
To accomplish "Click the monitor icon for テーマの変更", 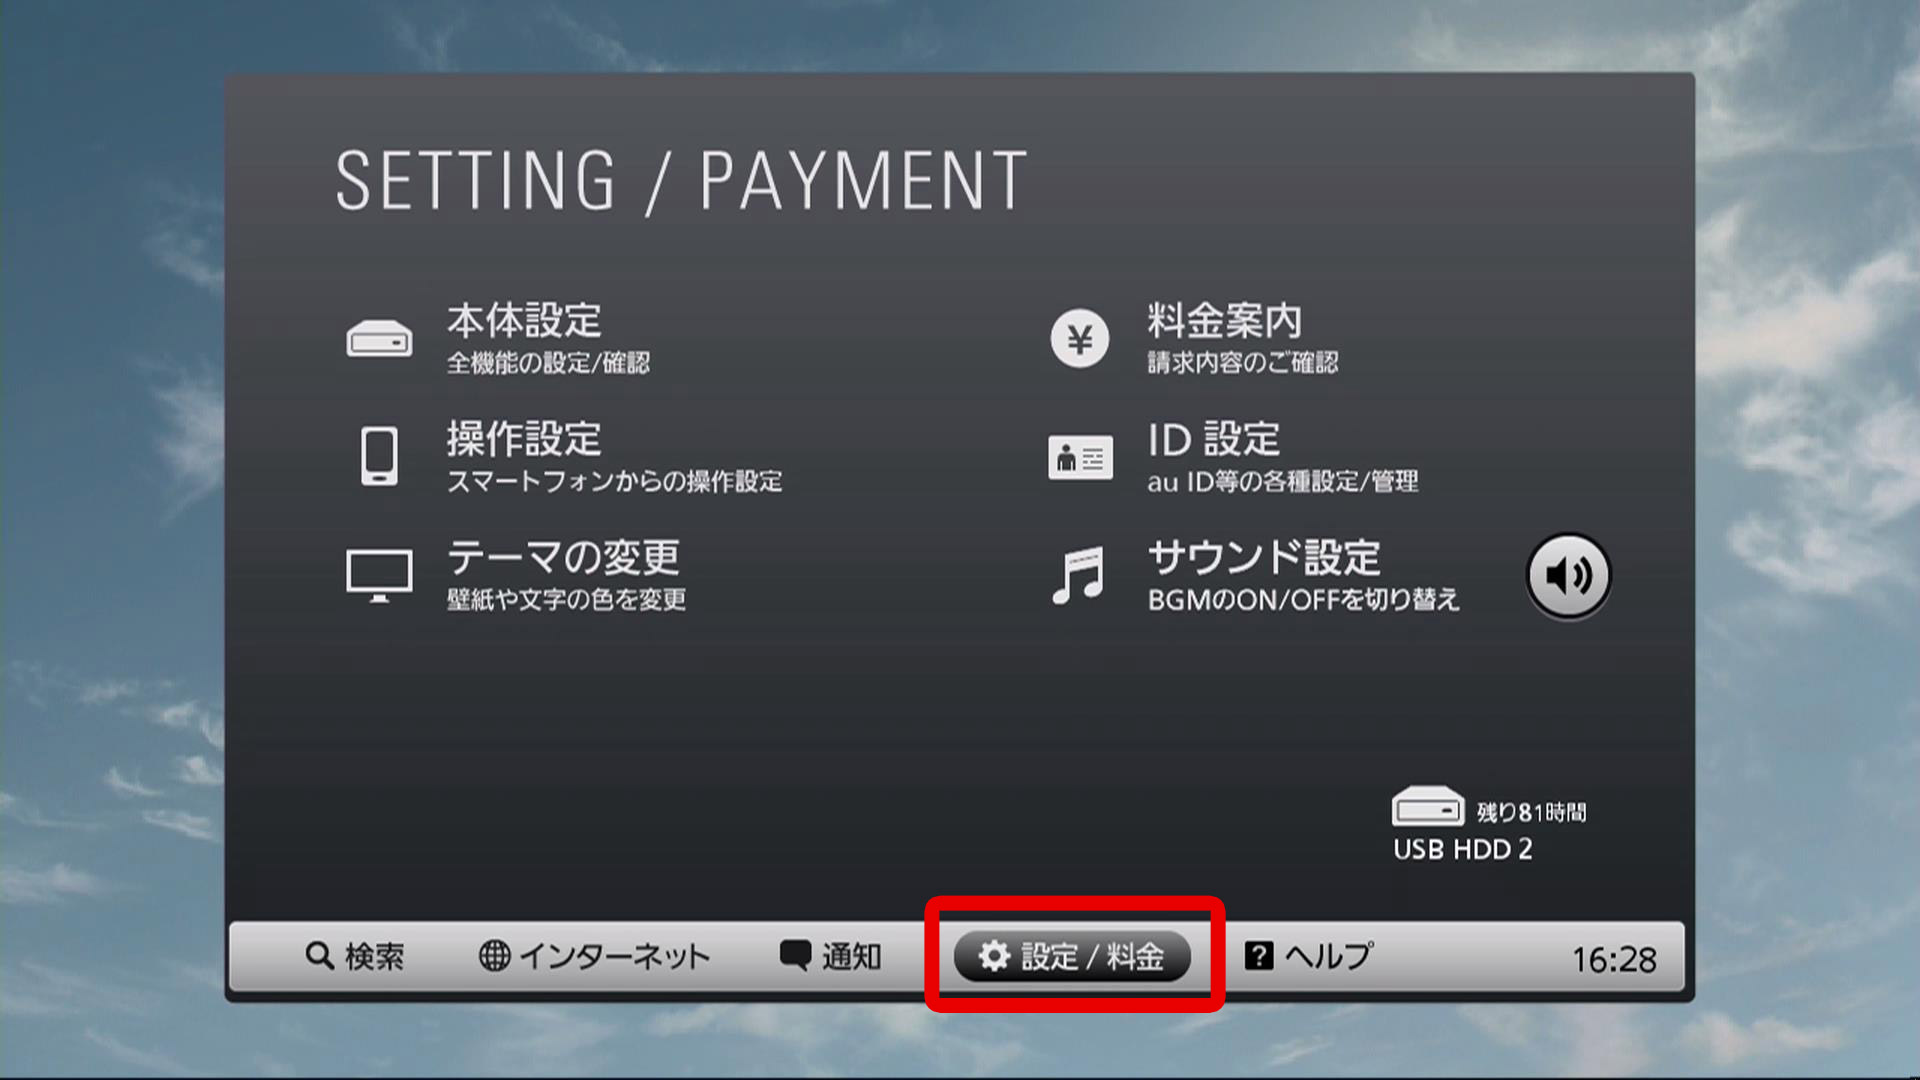I will [379, 575].
